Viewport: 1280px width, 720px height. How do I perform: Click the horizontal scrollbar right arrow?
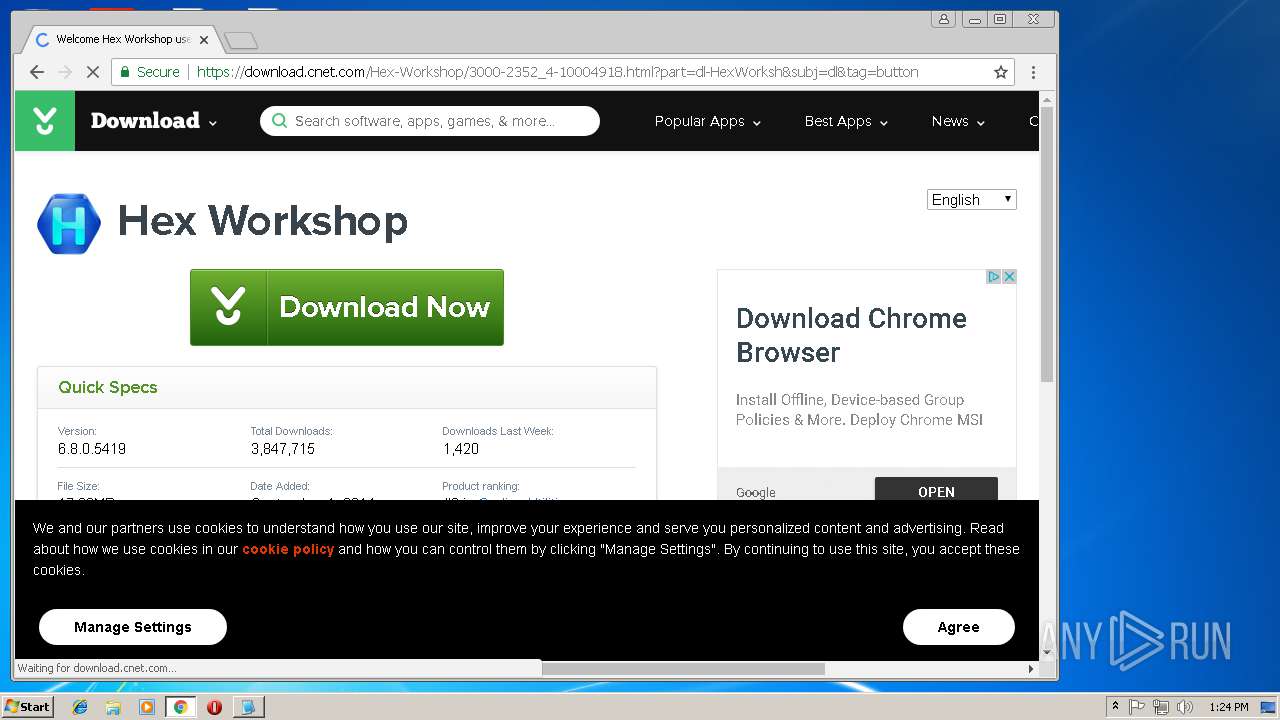point(1031,668)
